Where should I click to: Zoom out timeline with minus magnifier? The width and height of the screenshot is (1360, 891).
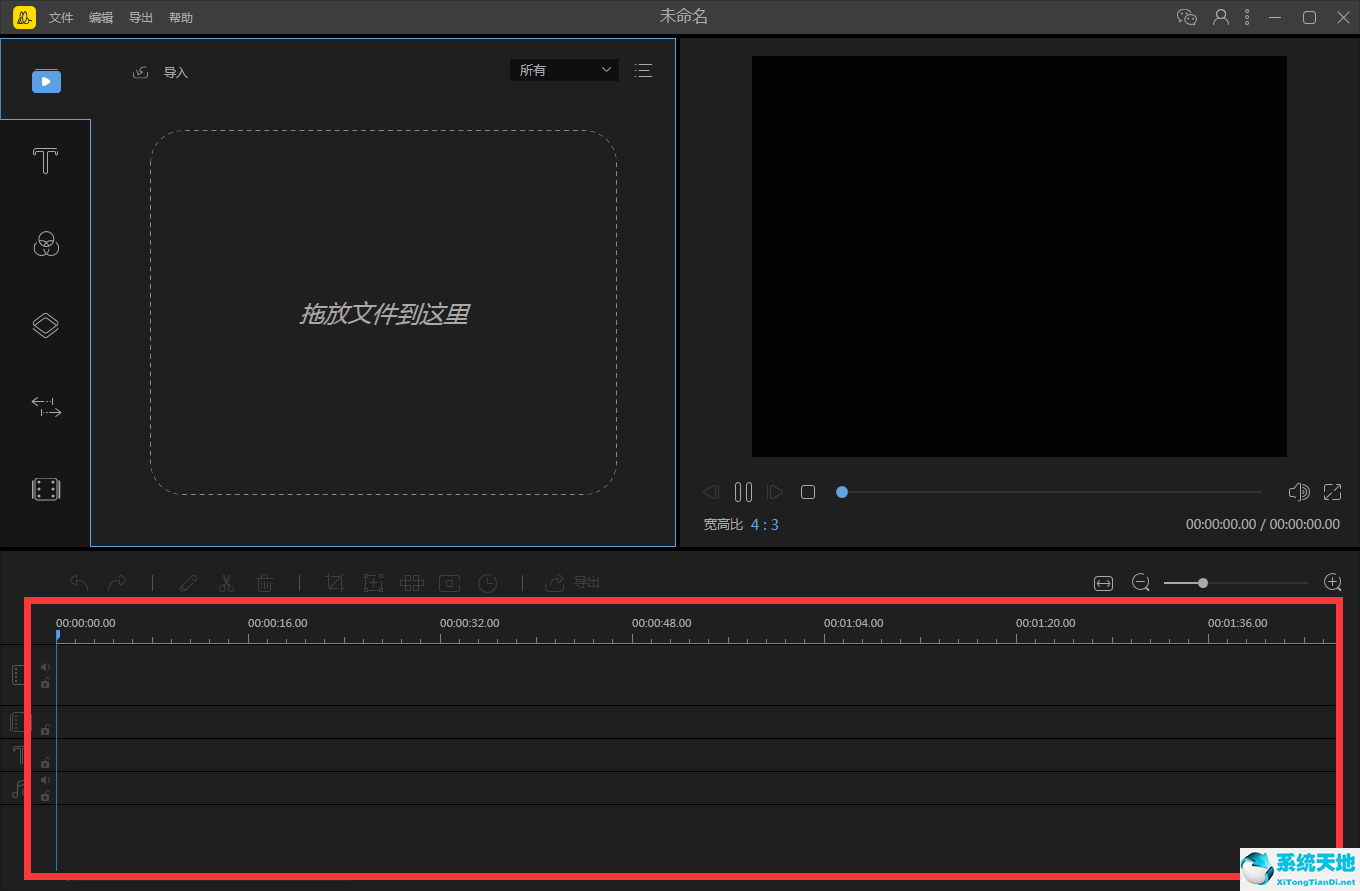tap(1141, 582)
